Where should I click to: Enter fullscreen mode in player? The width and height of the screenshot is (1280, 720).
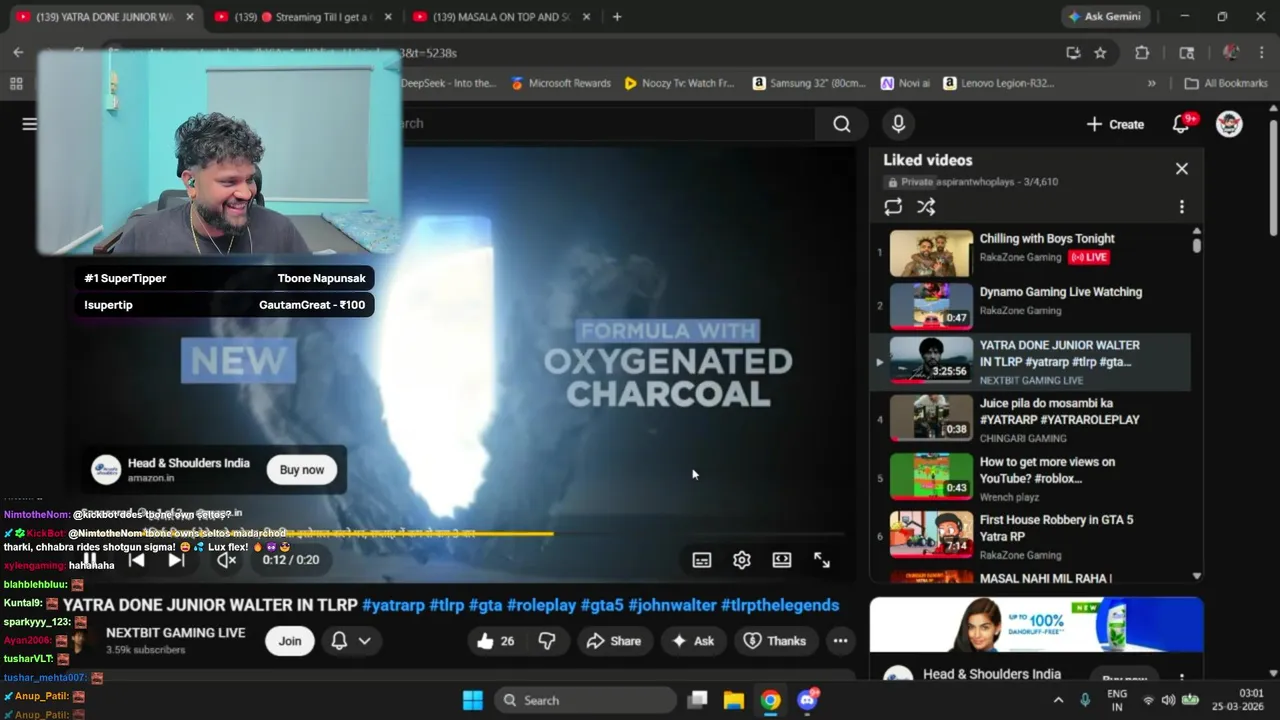click(822, 560)
